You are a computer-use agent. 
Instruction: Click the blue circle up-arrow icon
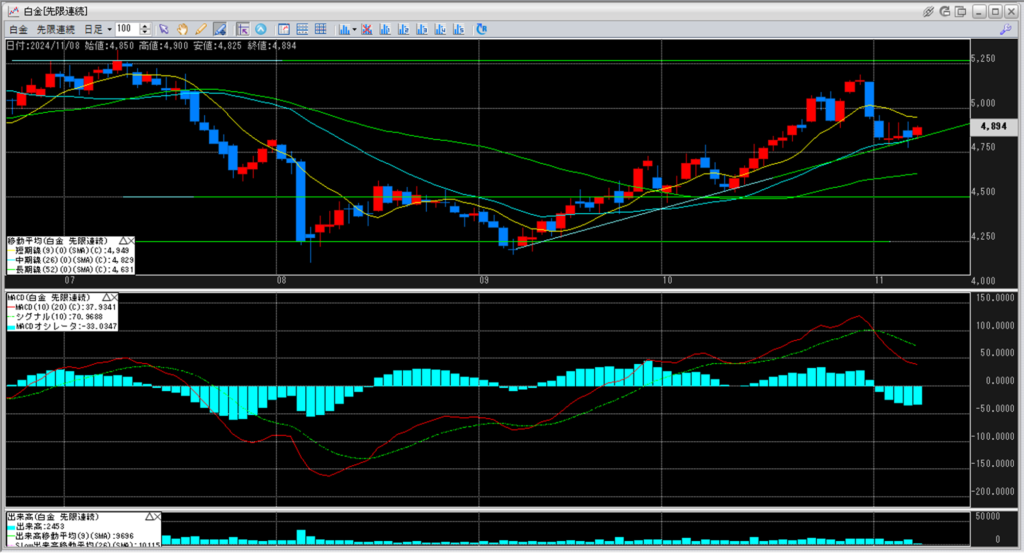point(260,29)
